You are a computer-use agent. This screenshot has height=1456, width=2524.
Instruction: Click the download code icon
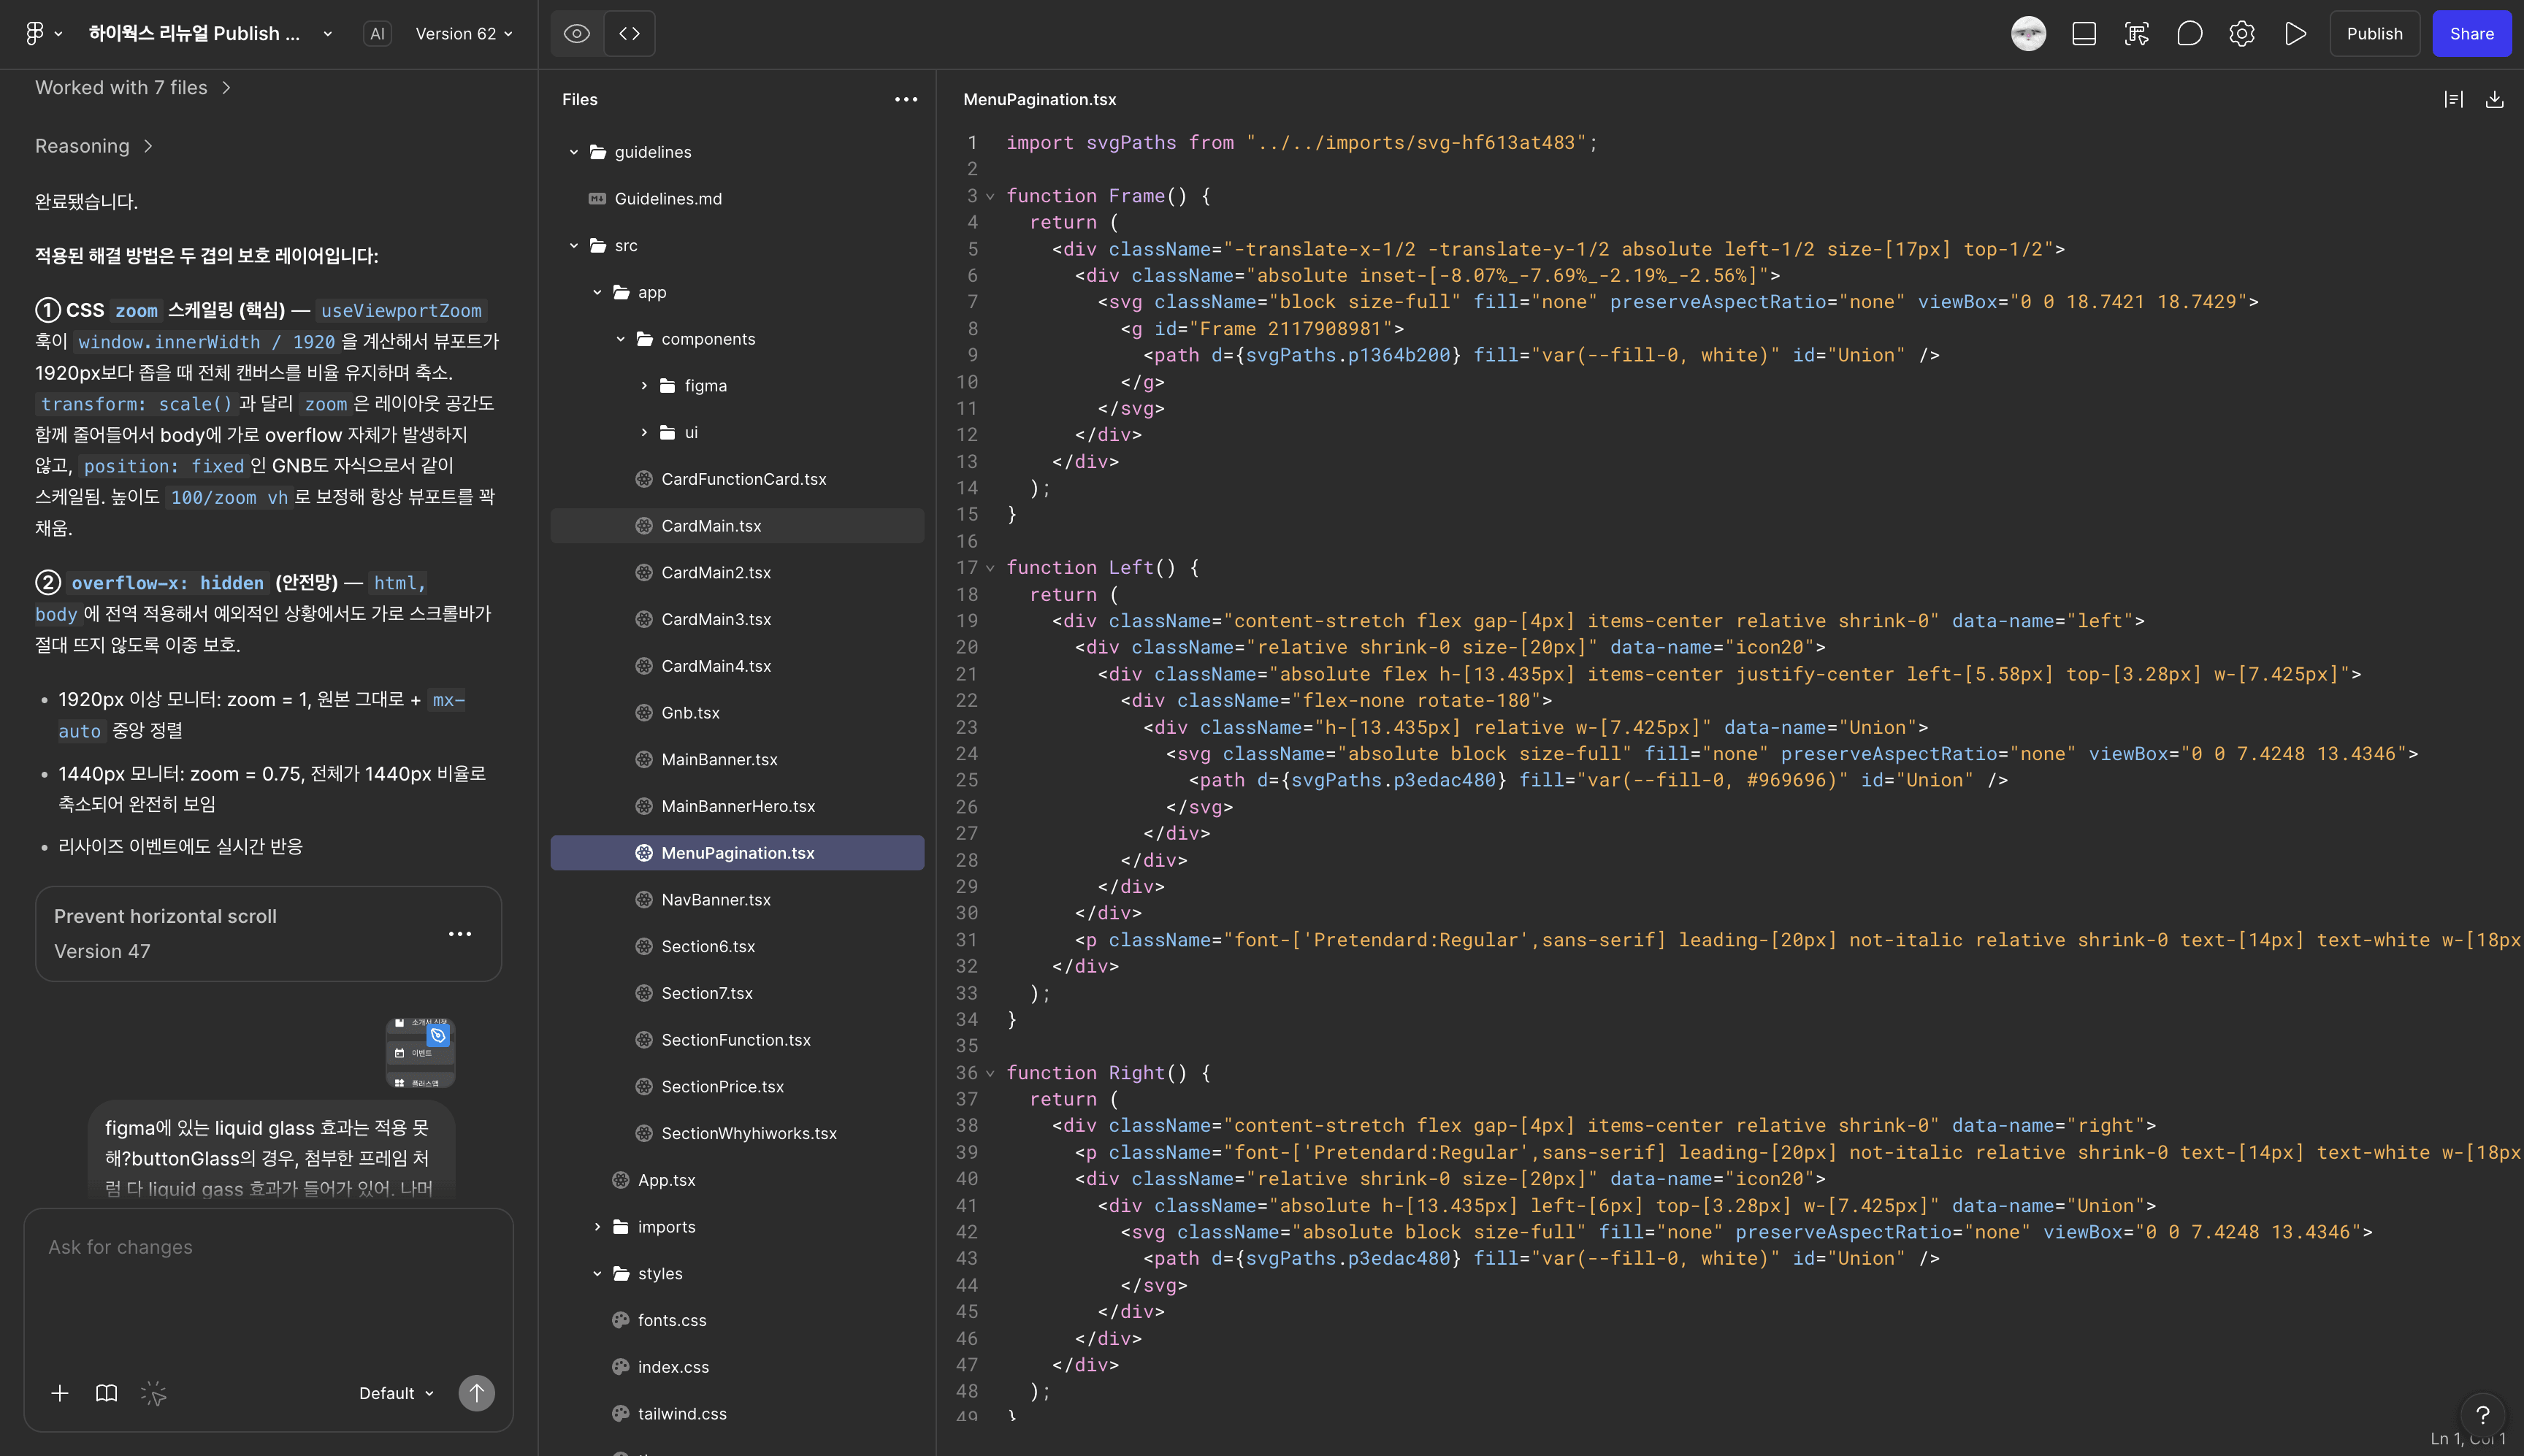tap(2494, 99)
